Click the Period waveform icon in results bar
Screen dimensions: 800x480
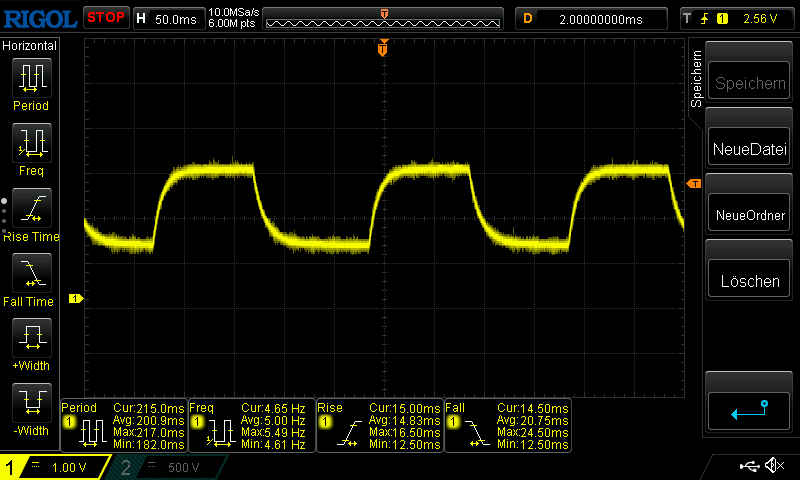click(92, 434)
